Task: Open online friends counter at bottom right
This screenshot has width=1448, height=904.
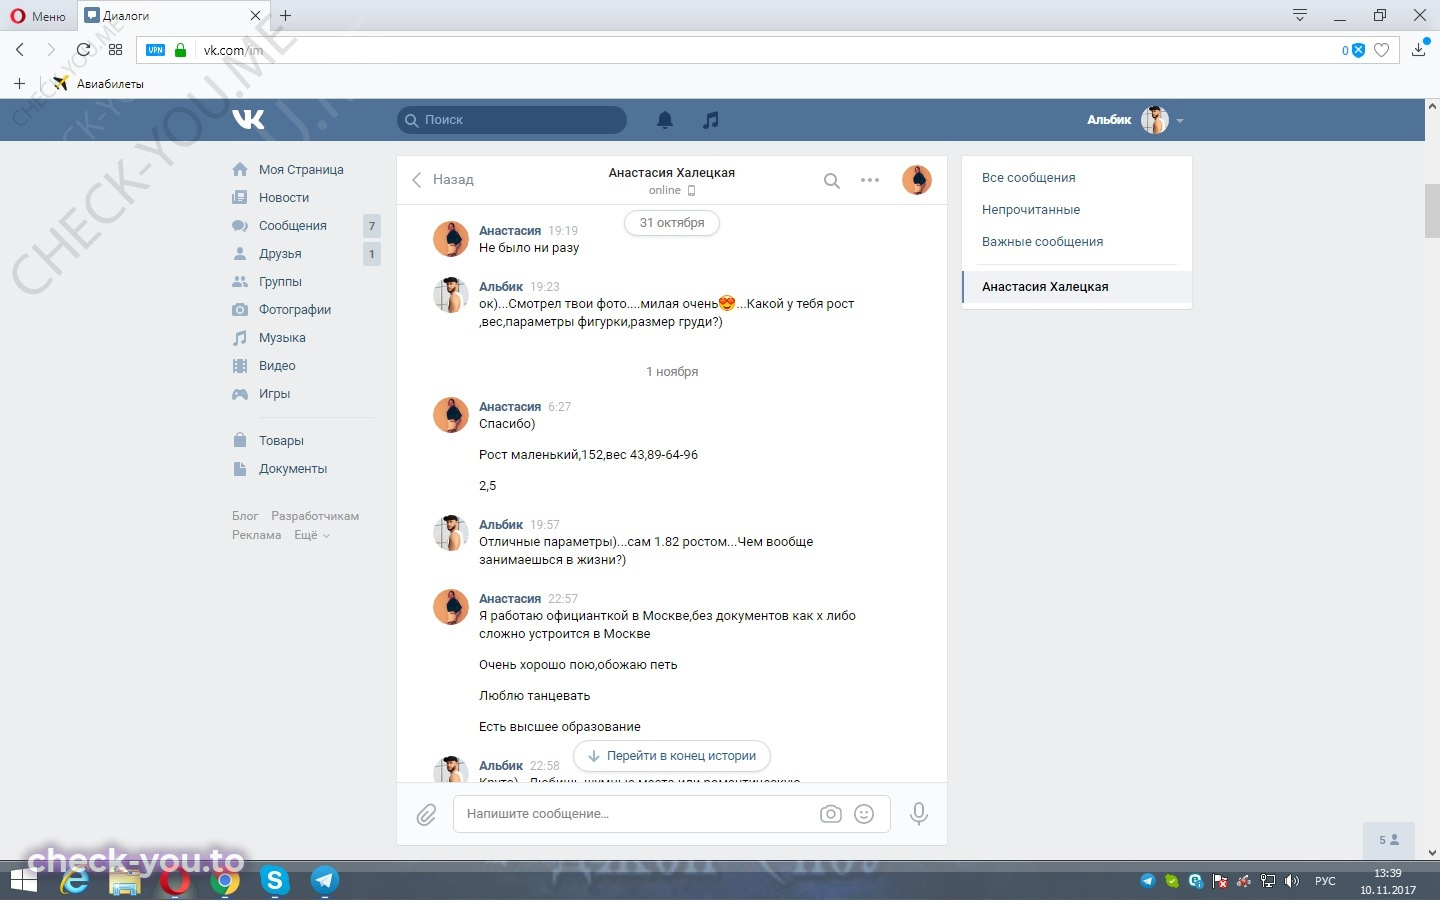Action: click(1389, 841)
